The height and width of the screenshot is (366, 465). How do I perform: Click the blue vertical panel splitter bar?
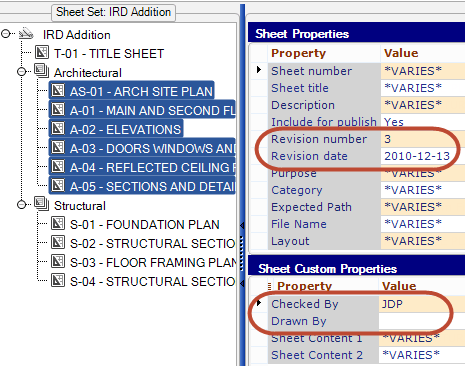coord(242,185)
